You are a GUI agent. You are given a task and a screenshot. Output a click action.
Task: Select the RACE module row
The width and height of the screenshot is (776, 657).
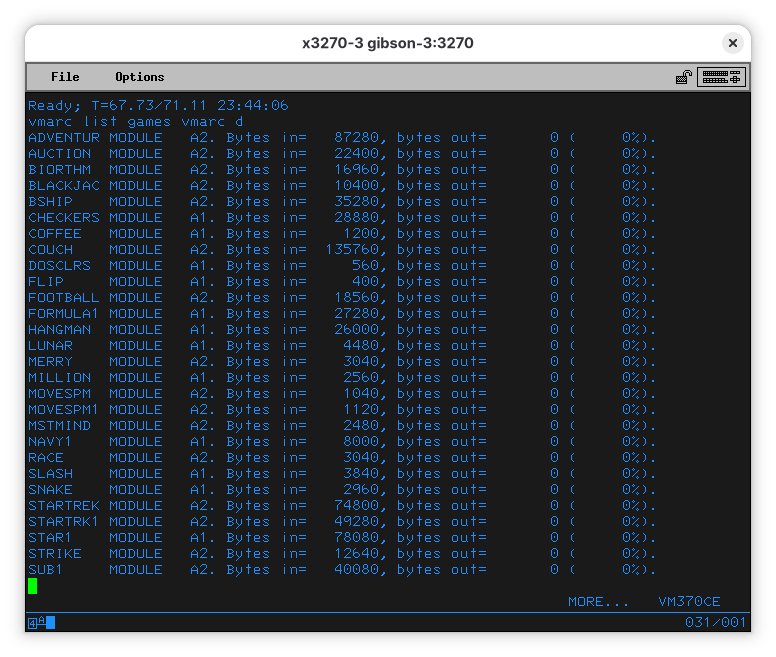(342, 458)
